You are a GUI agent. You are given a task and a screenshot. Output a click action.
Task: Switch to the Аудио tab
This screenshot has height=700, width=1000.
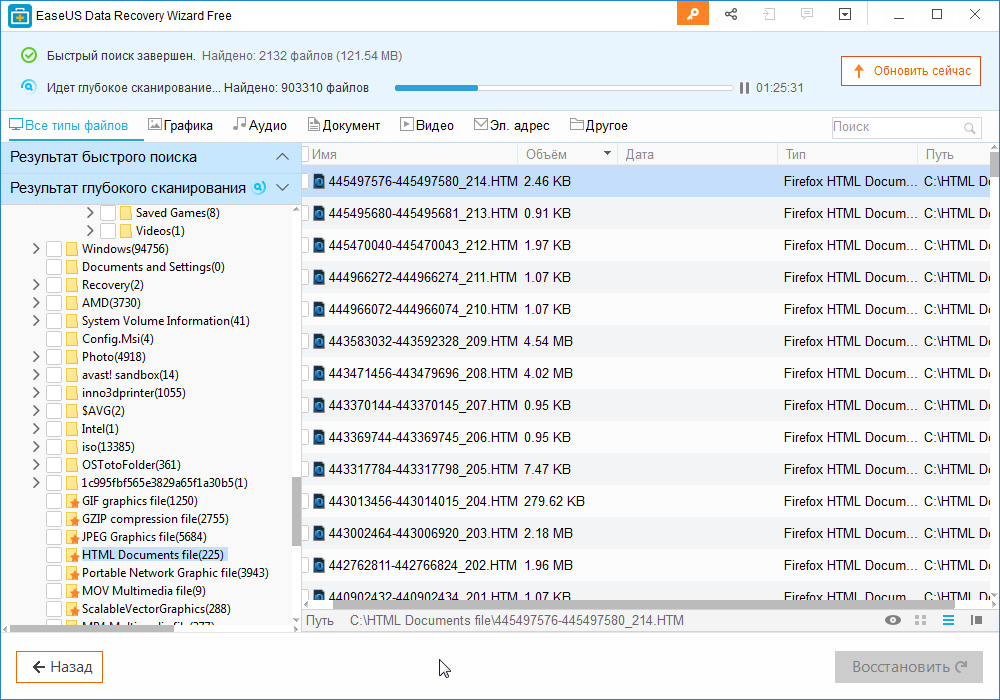(x=260, y=126)
